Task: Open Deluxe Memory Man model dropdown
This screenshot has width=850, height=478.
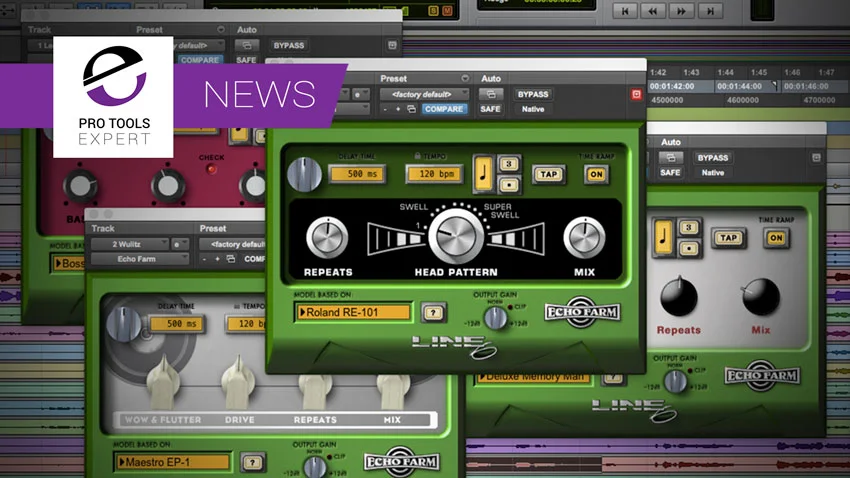Action: click(x=532, y=378)
